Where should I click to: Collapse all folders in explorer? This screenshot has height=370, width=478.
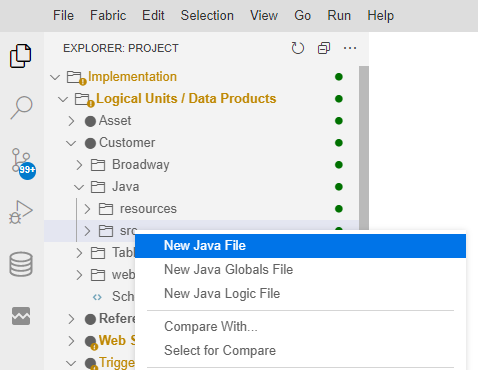(324, 48)
